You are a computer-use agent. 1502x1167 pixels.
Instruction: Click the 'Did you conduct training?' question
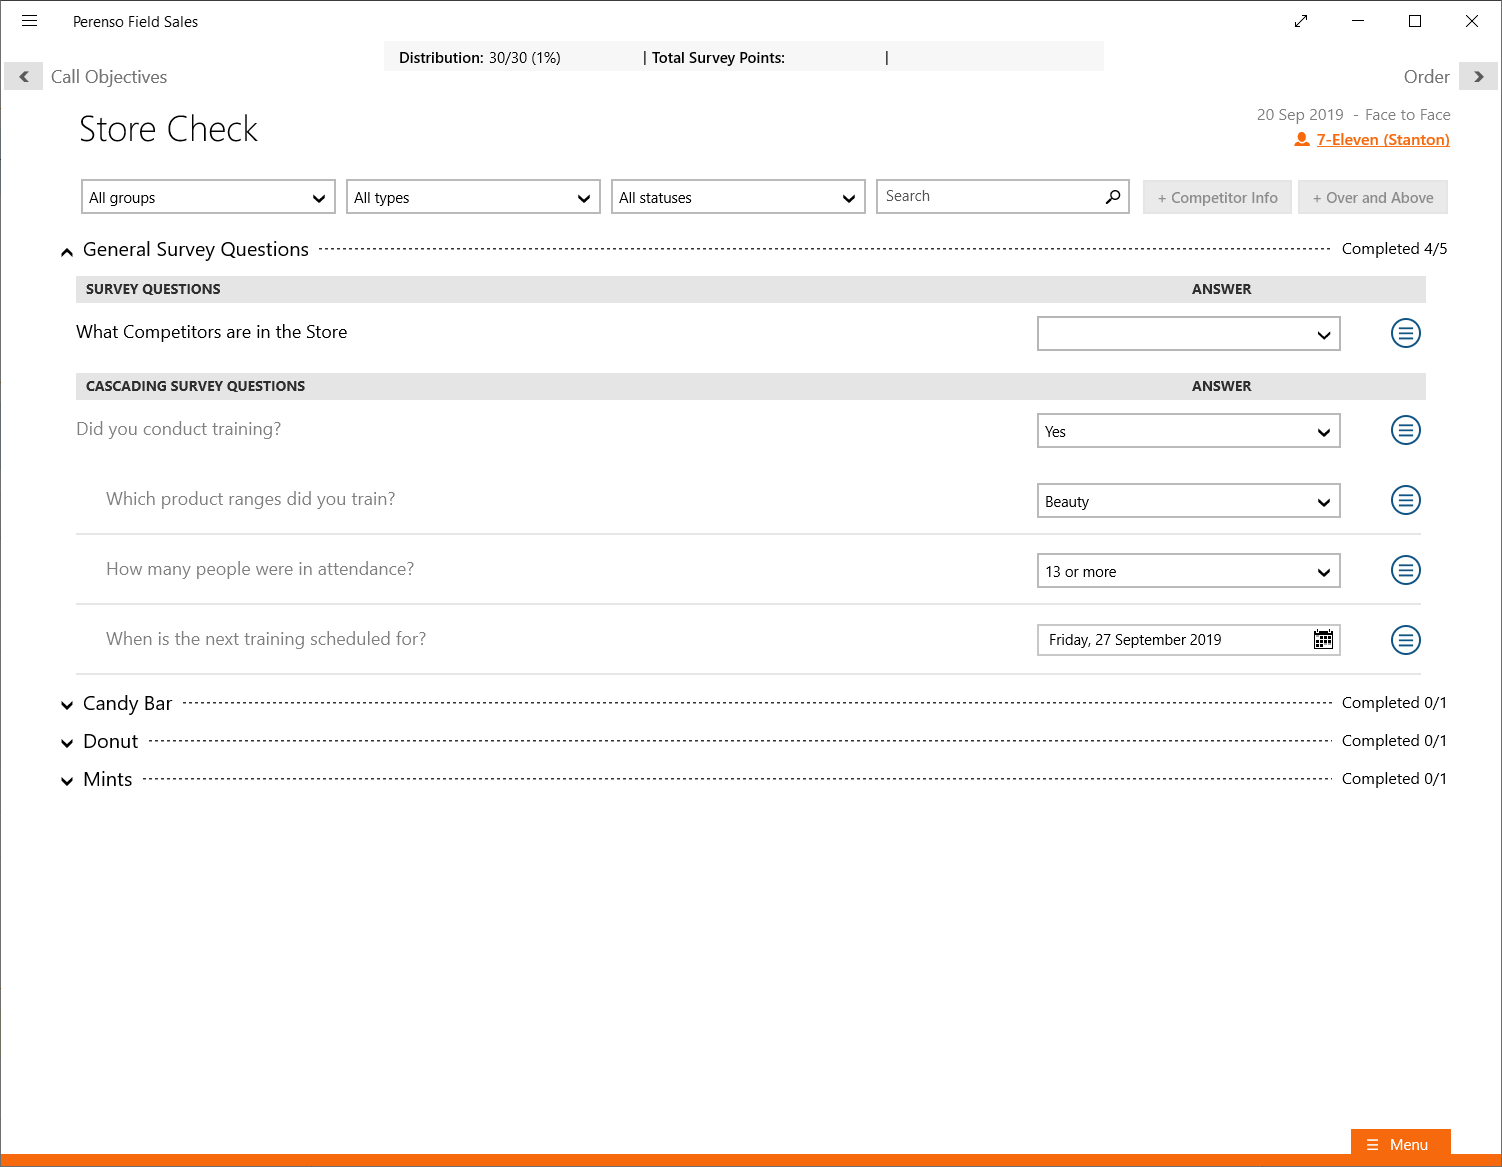(x=179, y=429)
